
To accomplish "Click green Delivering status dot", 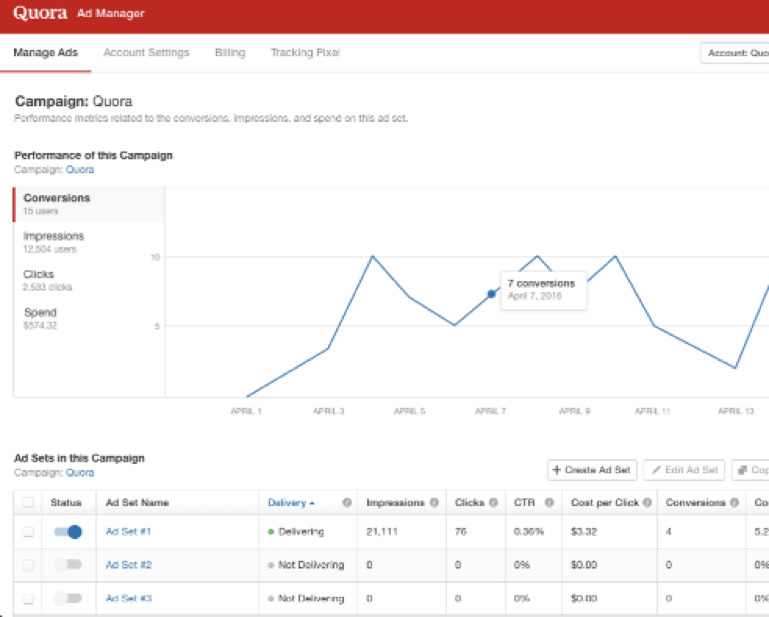I will tap(271, 532).
